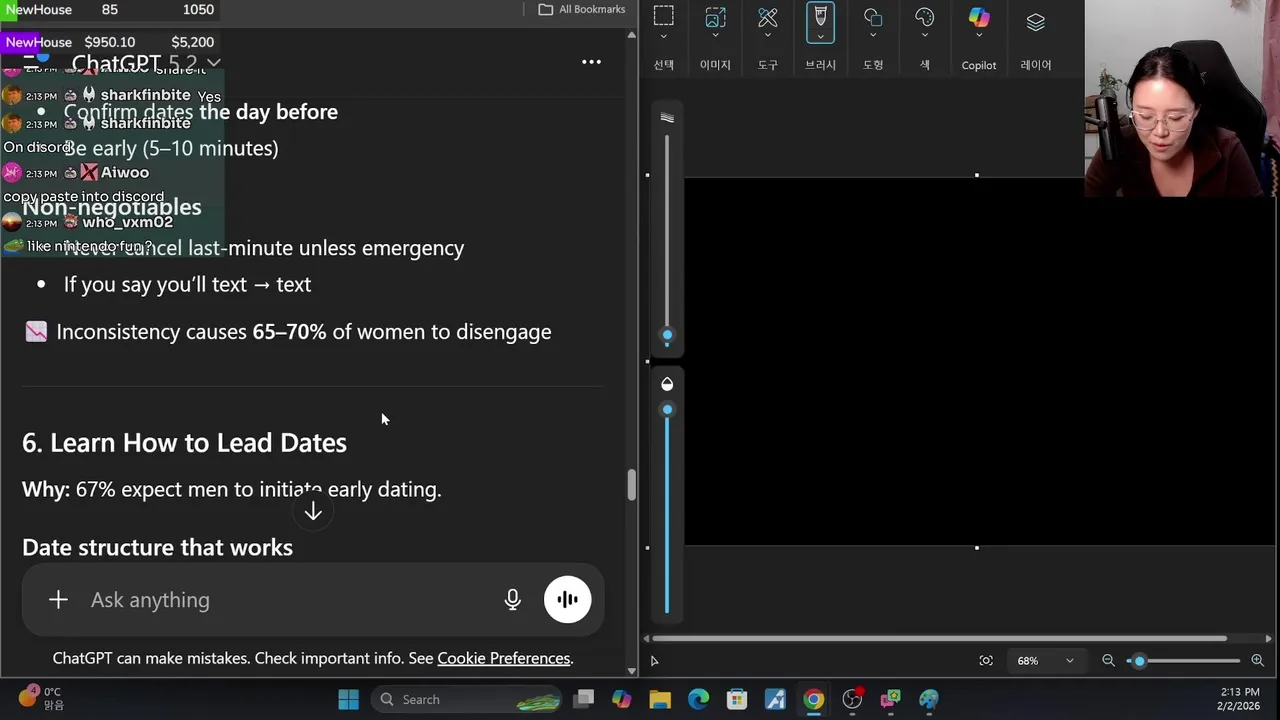
Task: Click the Paint shapes (도형) icon
Action: [x=873, y=16]
